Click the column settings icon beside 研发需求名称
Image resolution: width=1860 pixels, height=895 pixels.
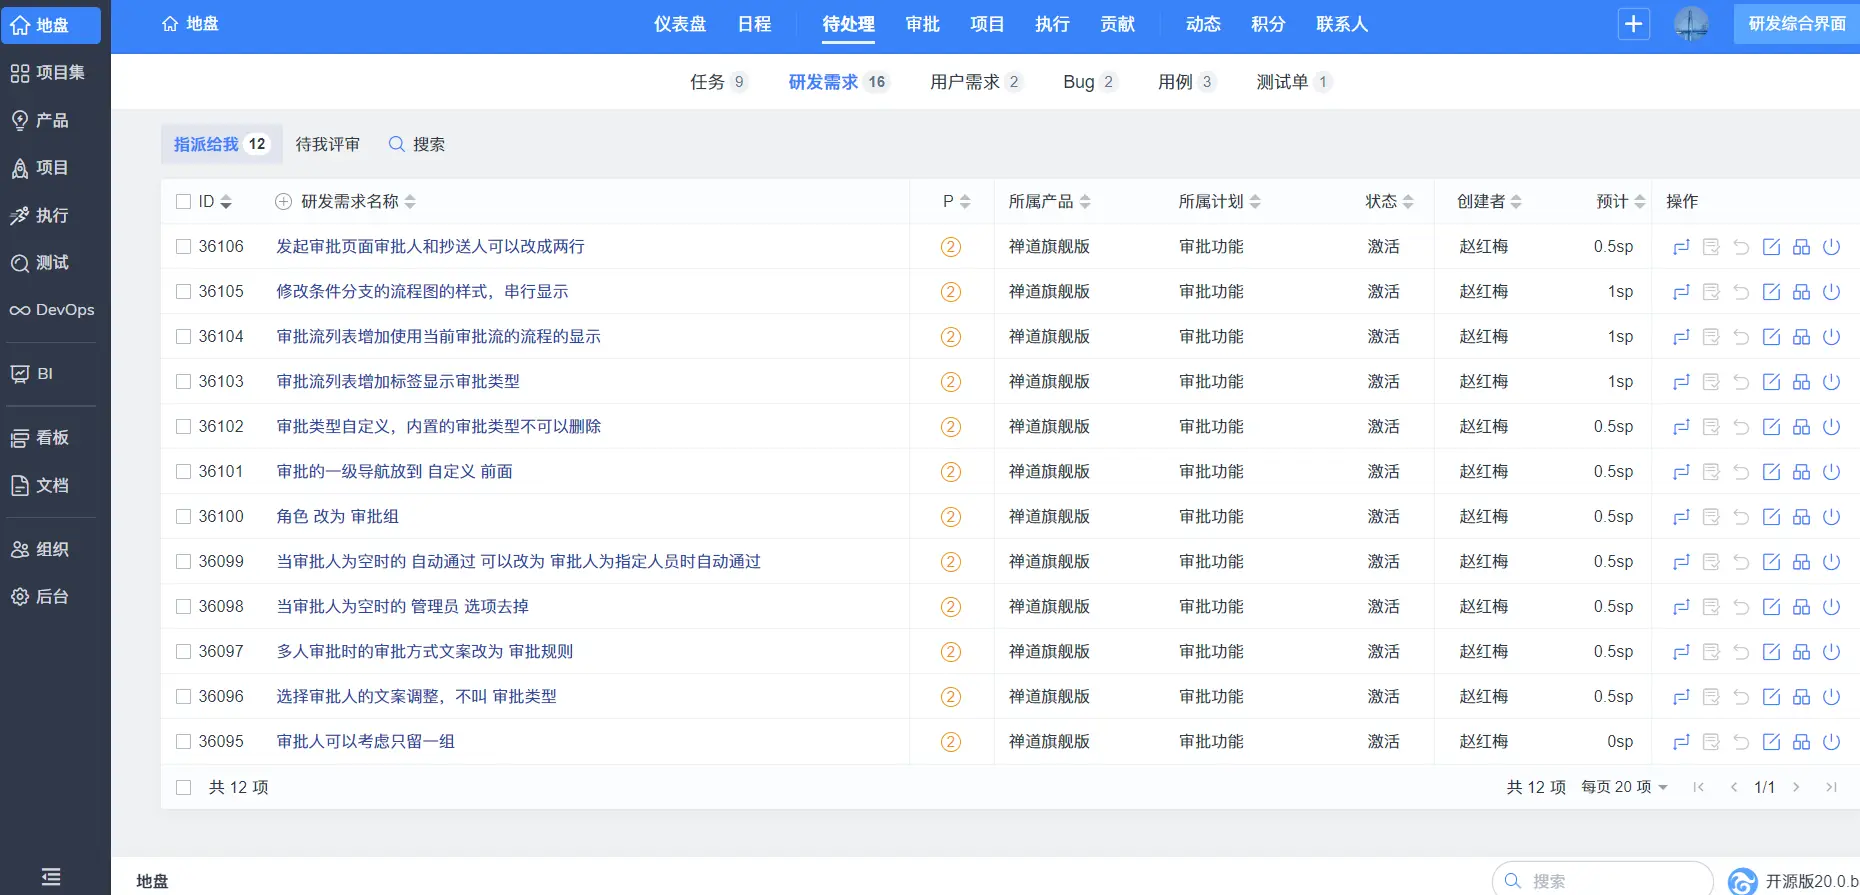point(283,202)
